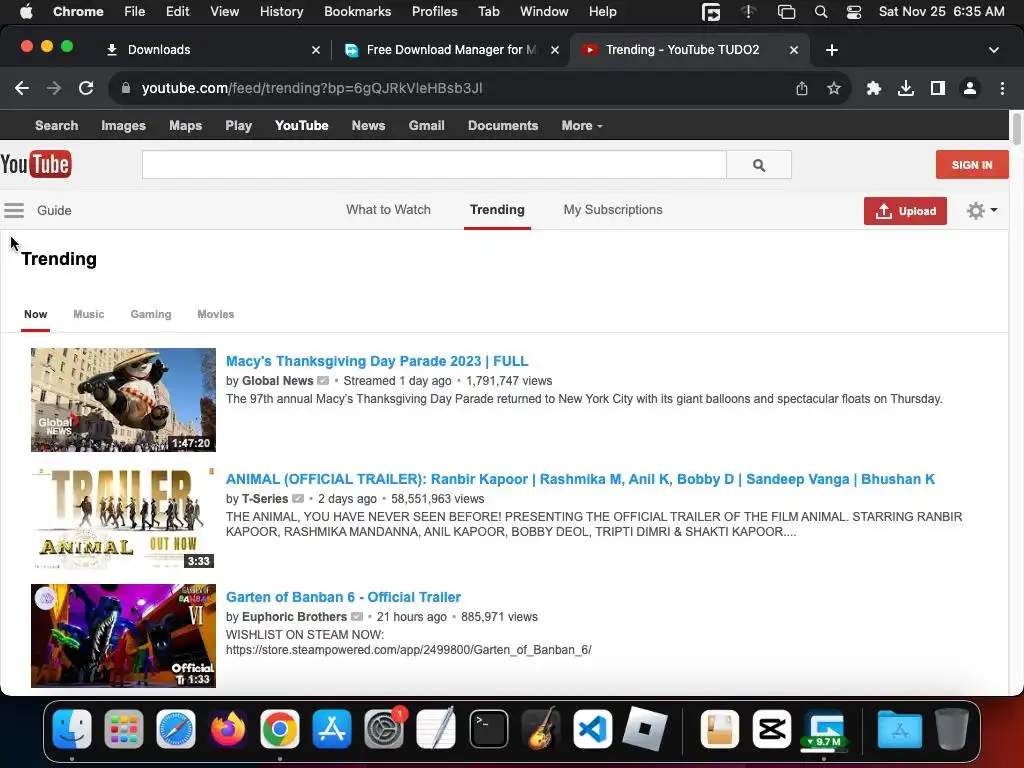Switch to the Downloads tab

pyautogui.click(x=212, y=50)
